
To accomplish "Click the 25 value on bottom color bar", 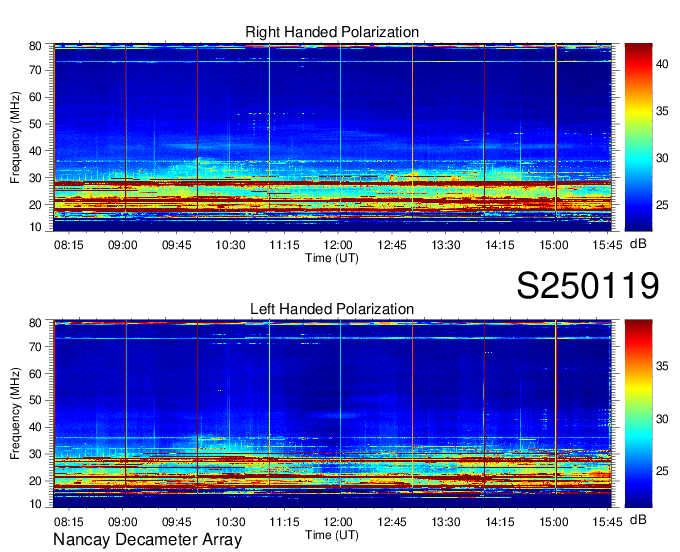I will (662, 471).
